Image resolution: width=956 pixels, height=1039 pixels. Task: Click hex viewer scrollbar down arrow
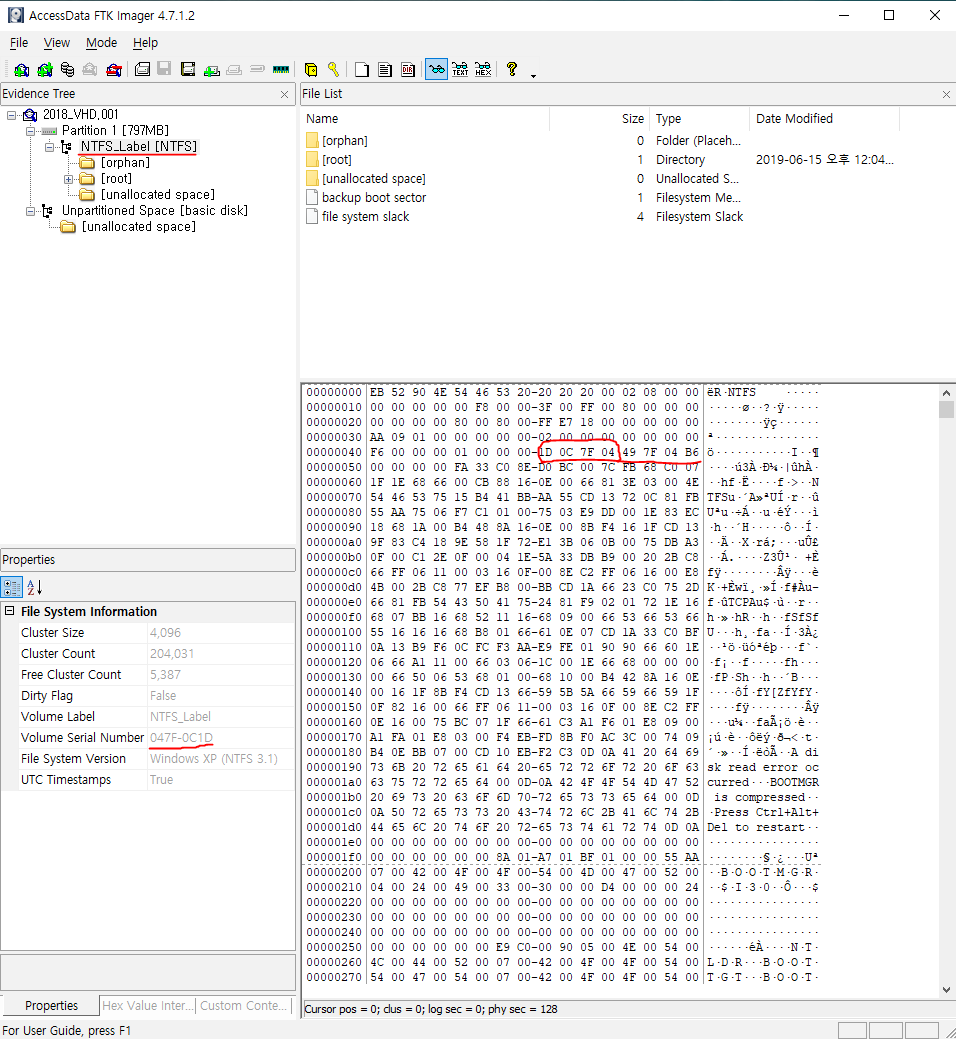[x=946, y=989]
